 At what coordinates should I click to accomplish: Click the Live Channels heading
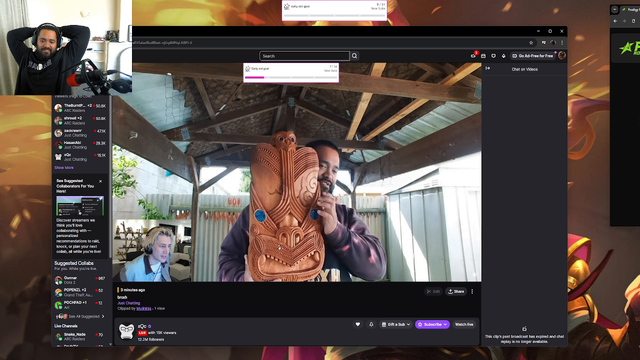pos(66,326)
